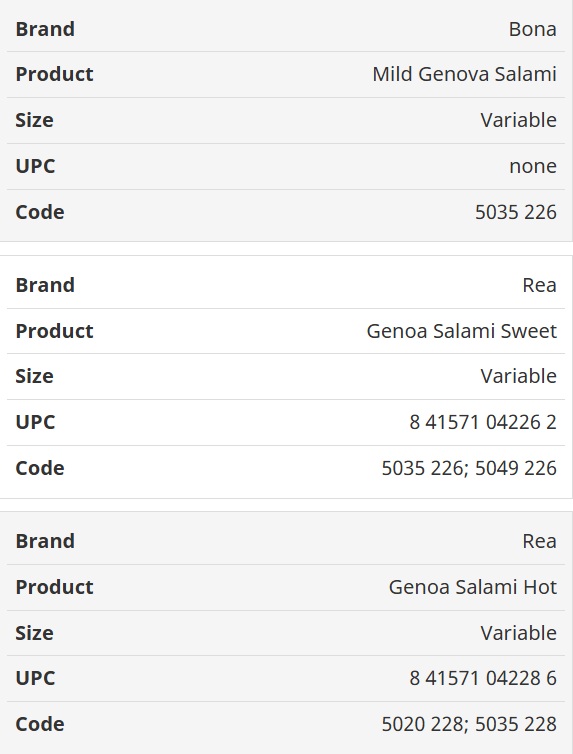Click the UPC value reading none
This screenshot has height=754, width=573.
point(533,166)
